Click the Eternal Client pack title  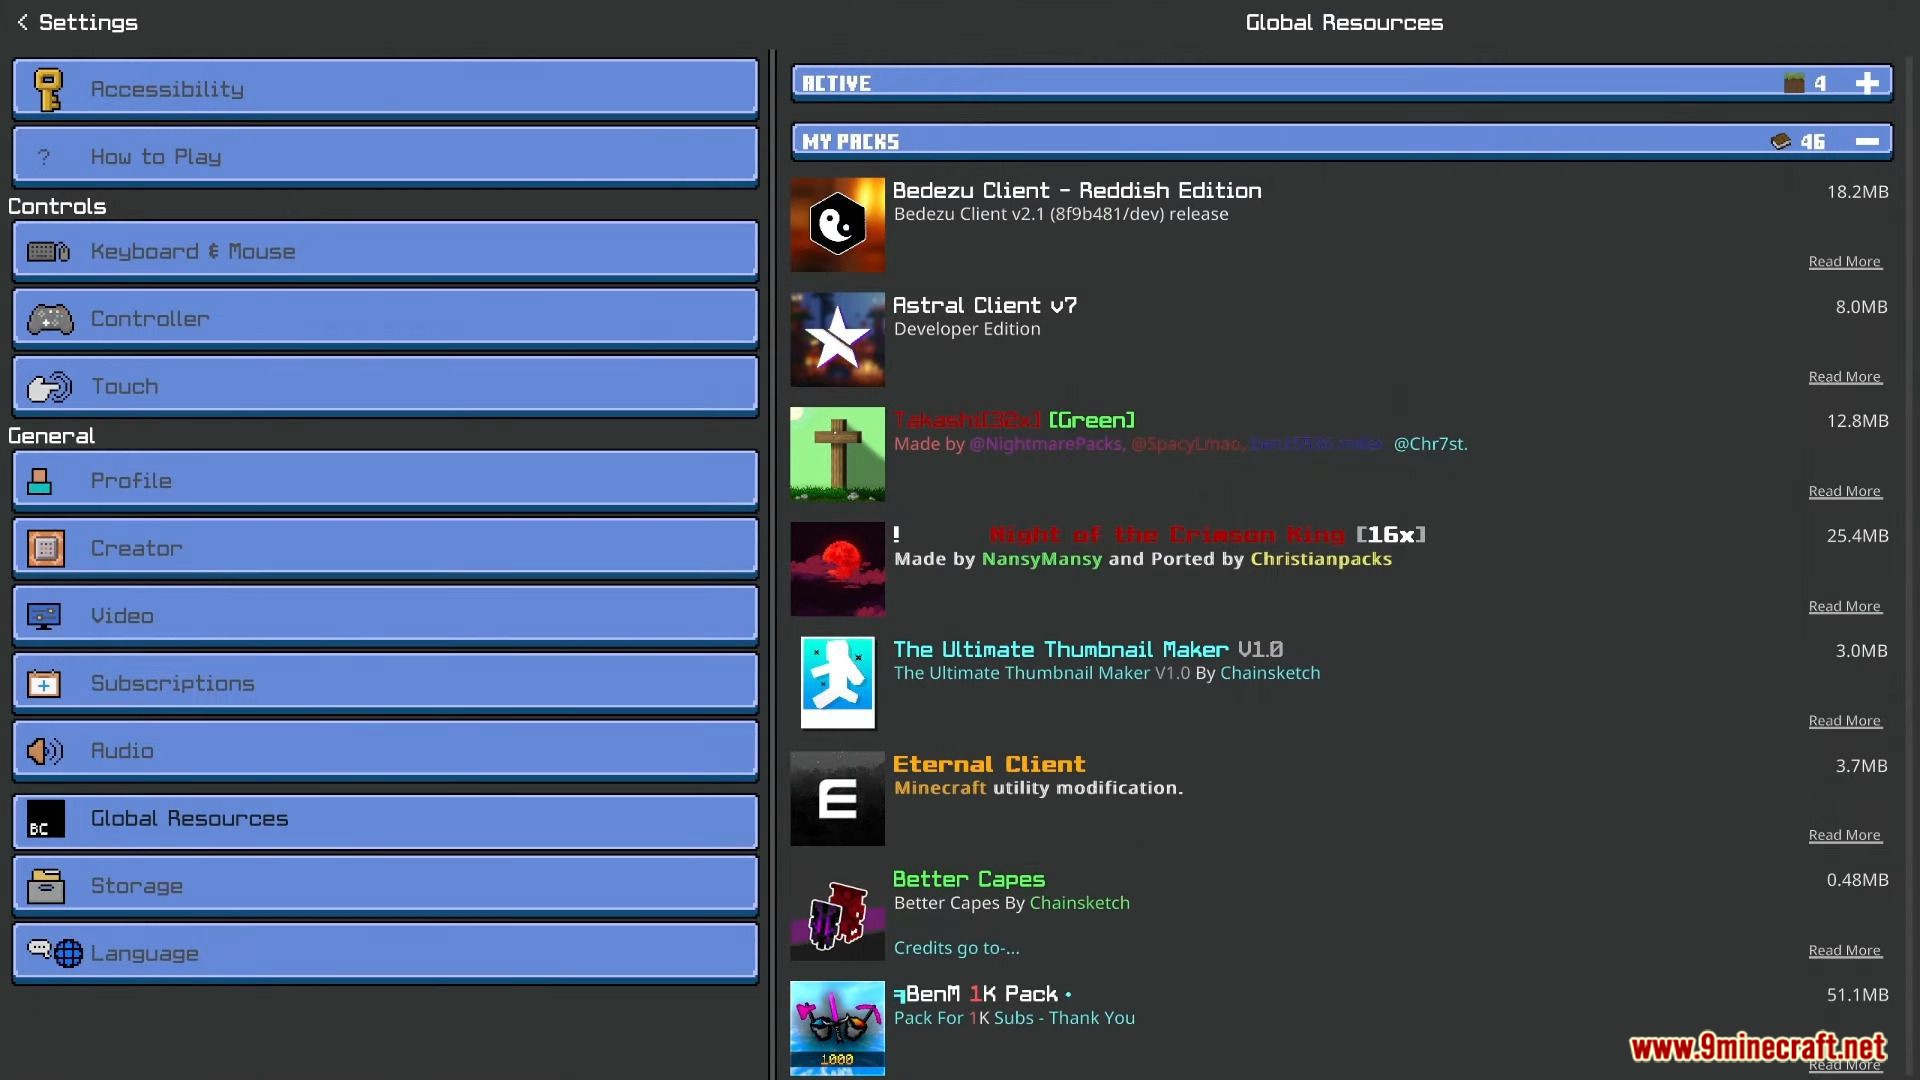click(989, 764)
